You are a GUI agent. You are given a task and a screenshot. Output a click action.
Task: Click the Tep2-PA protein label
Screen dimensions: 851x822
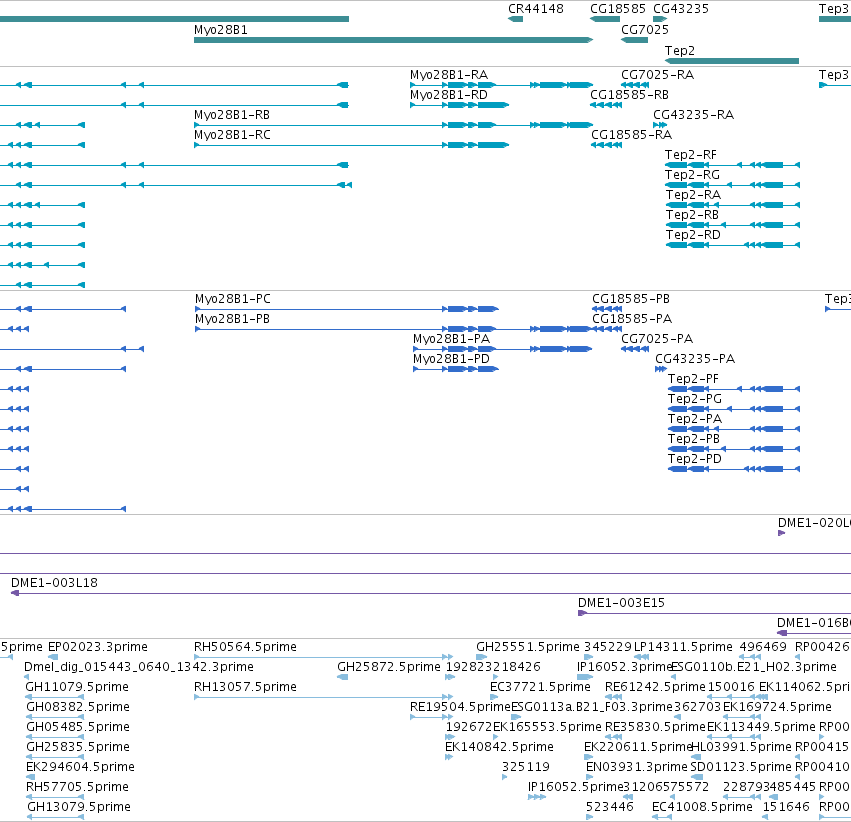tap(695, 419)
